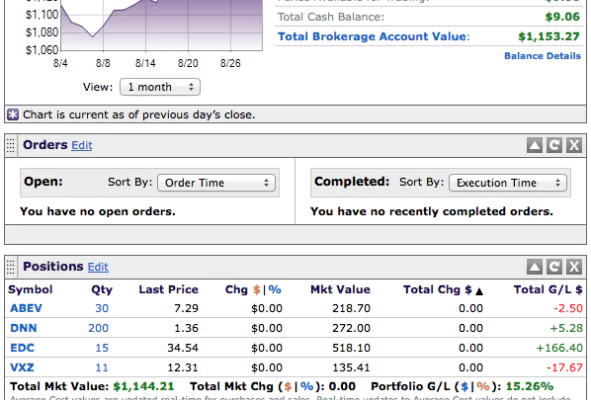Click the asterisk note icon by chart notice
Screen dimensions: 591x400
pos(13,114)
